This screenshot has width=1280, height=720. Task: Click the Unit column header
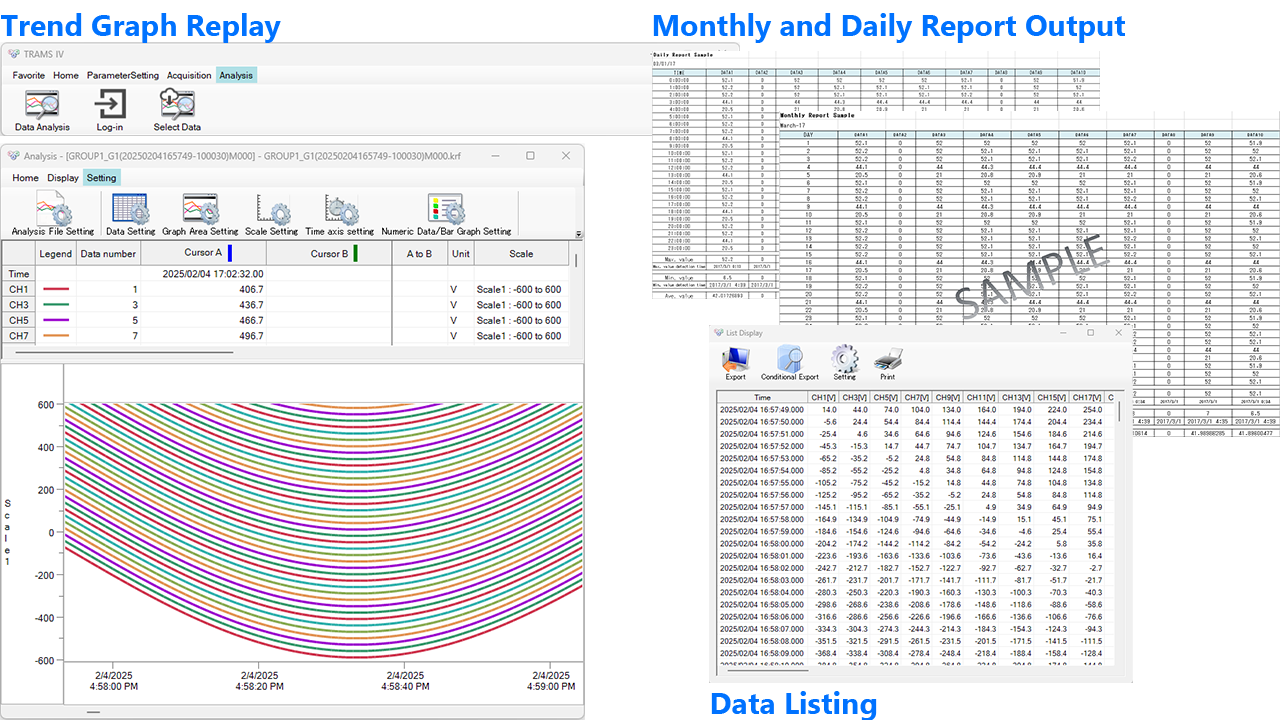[x=460, y=254]
